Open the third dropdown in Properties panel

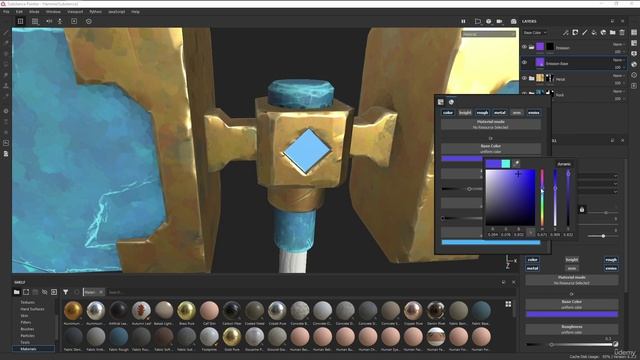click(x=598, y=191)
